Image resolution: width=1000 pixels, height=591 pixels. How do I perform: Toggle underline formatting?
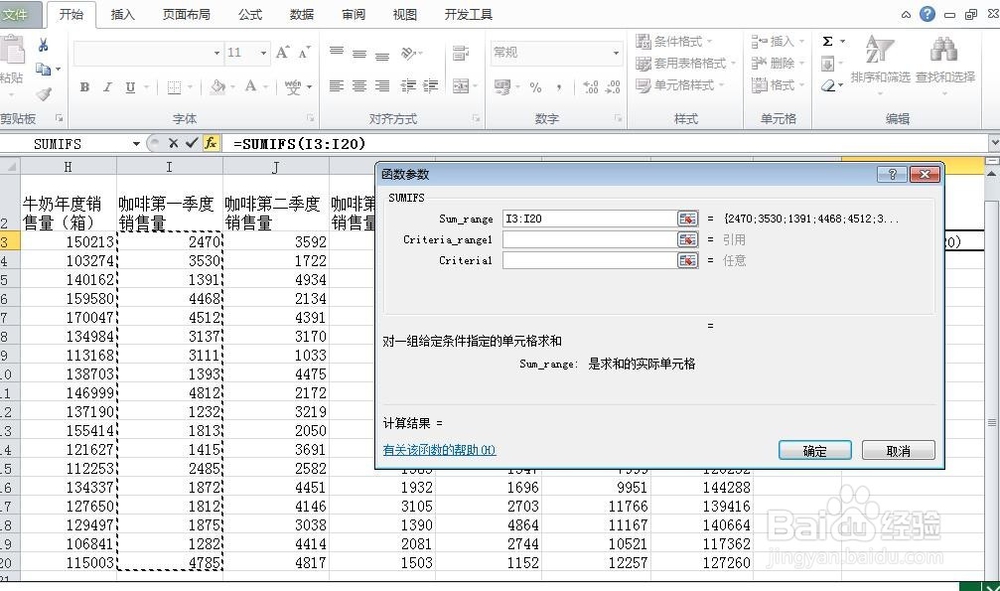(128, 87)
